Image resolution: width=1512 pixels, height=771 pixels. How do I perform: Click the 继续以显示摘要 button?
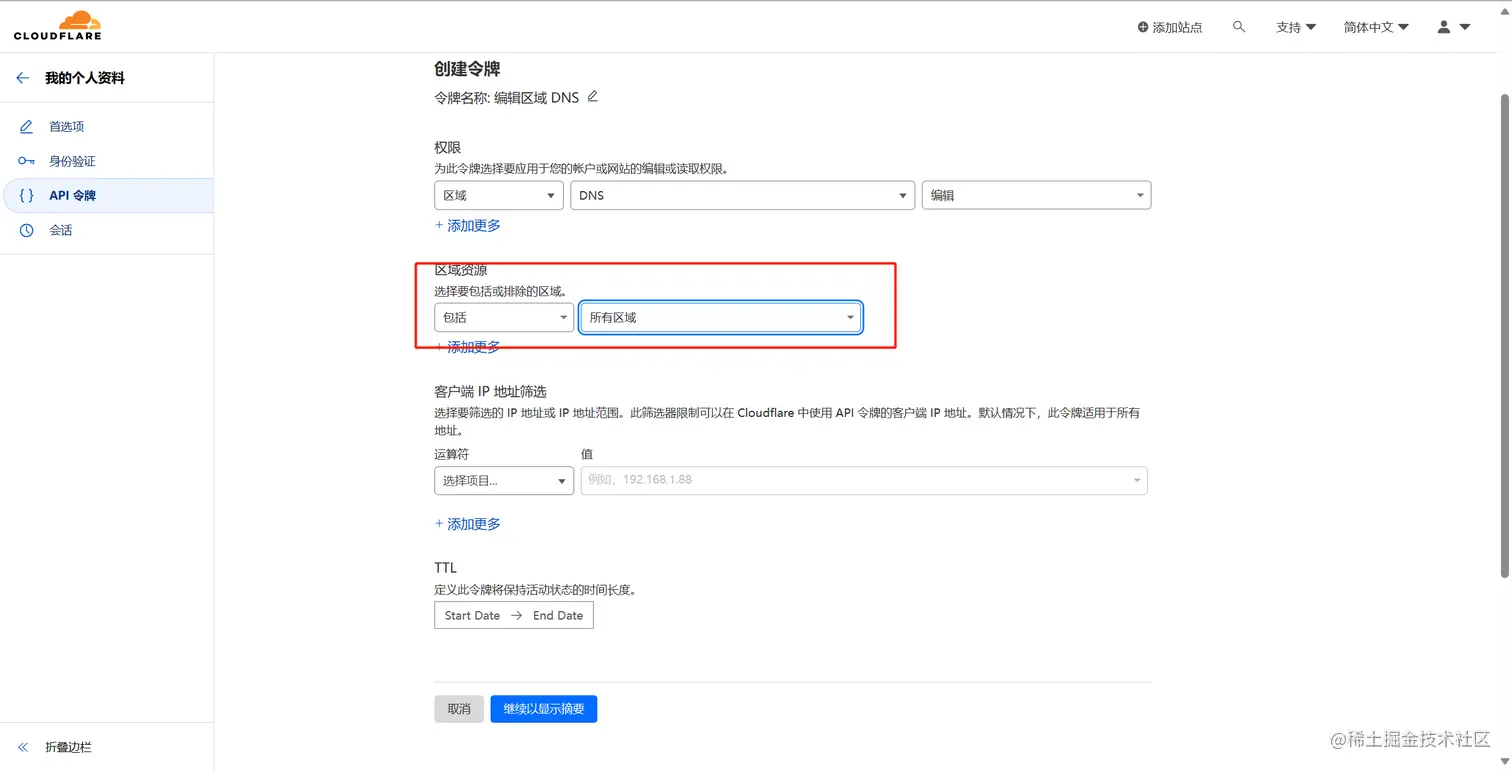[x=544, y=709]
